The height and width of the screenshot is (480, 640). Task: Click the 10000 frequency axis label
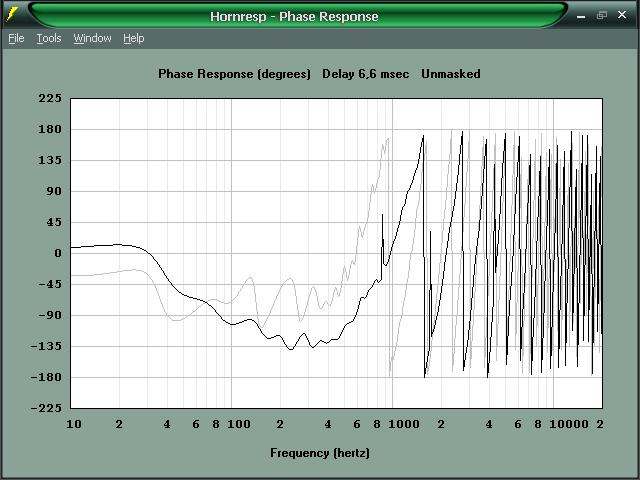pos(569,424)
